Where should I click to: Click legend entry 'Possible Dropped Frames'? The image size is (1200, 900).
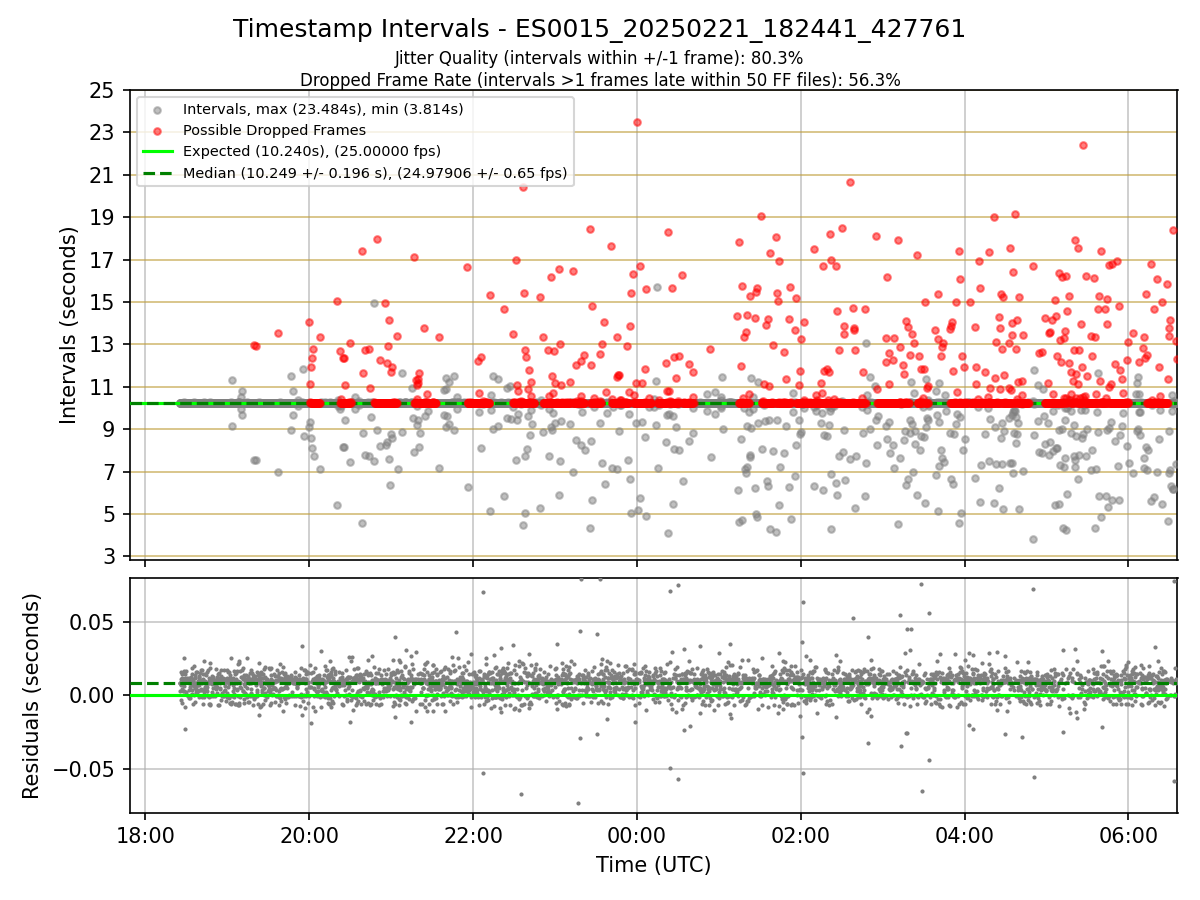coord(274,130)
